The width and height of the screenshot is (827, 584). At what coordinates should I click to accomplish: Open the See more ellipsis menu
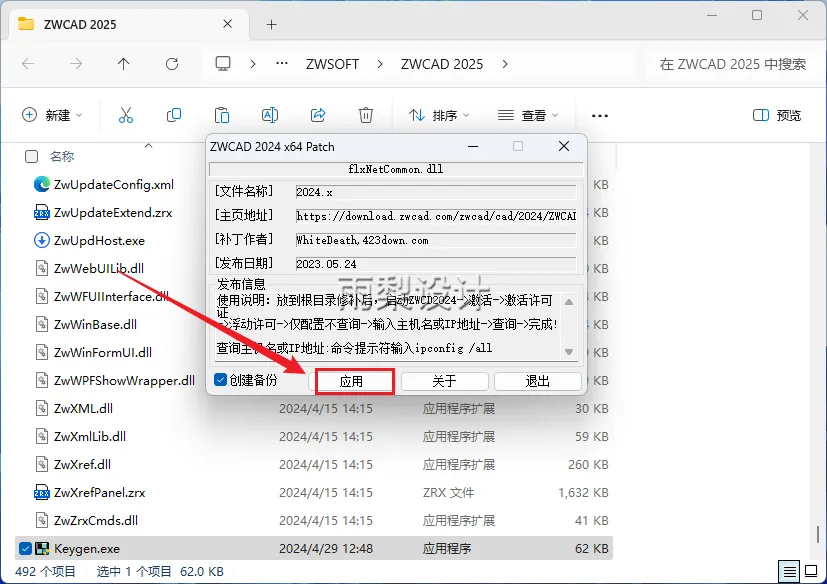pyautogui.click(x=600, y=116)
